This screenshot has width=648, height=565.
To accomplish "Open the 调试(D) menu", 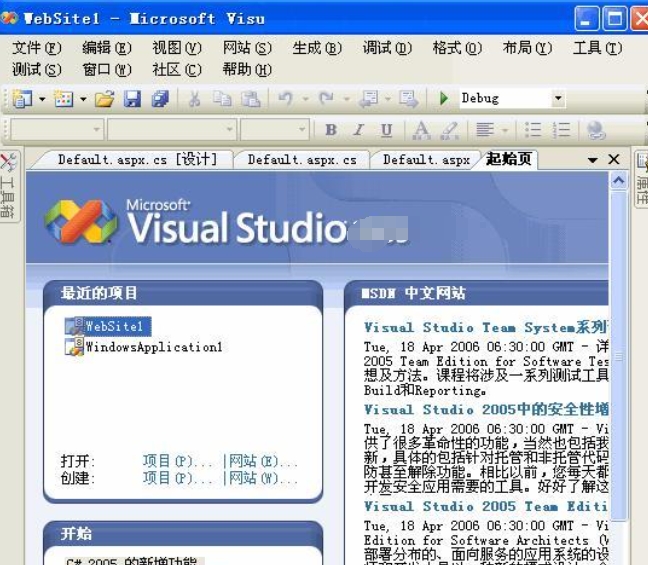I will coord(387,48).
